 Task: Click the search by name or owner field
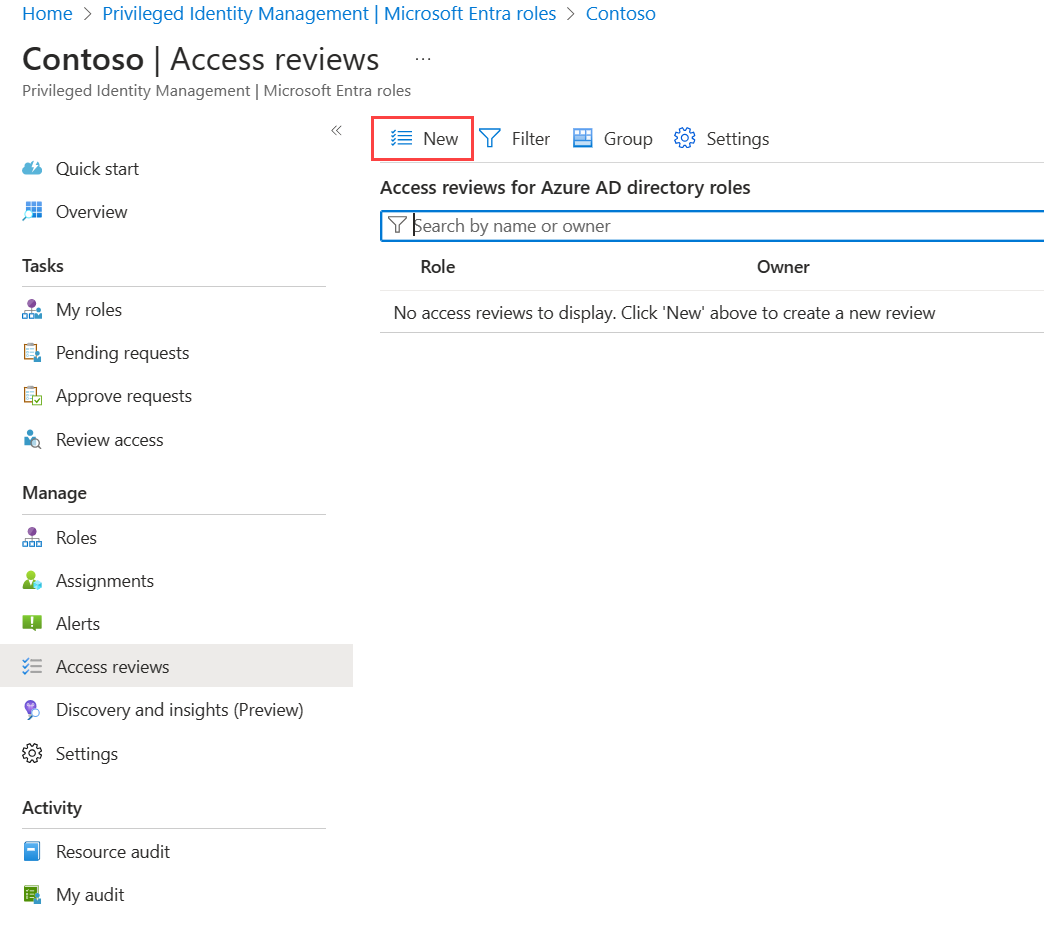pos(700,225)
